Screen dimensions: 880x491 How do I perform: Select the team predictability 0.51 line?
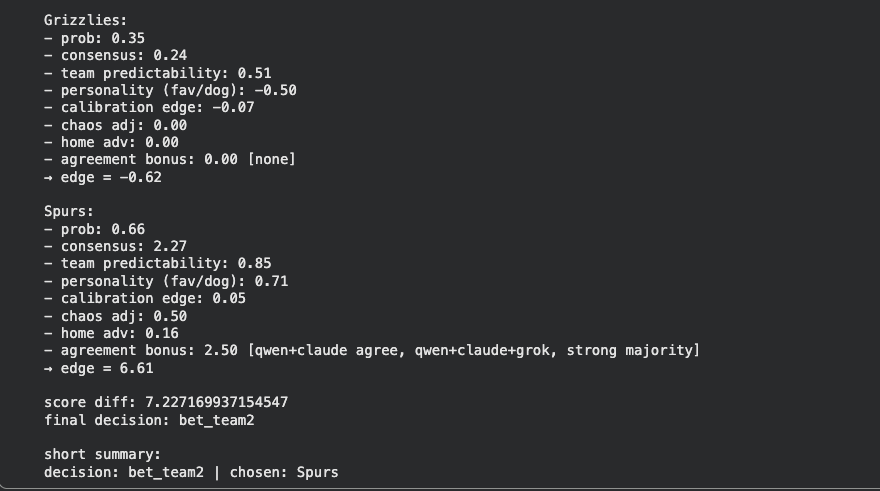pyautogui.click(x=157, y=73)
